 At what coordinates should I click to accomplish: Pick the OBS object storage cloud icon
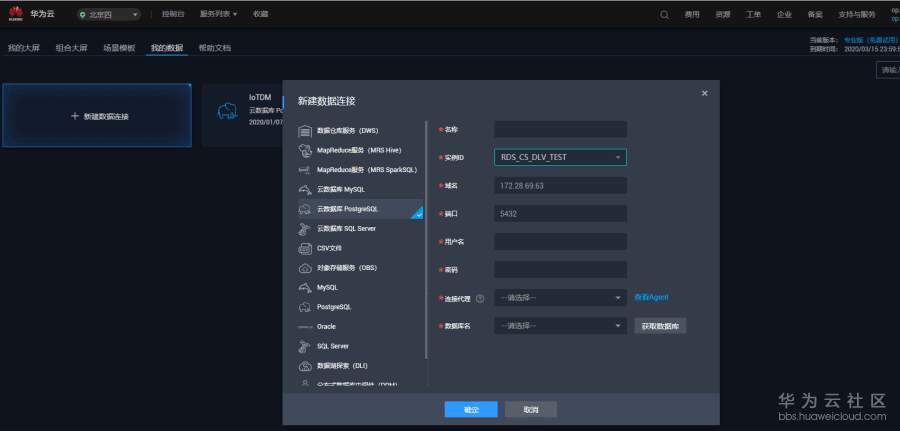[305, 268]
